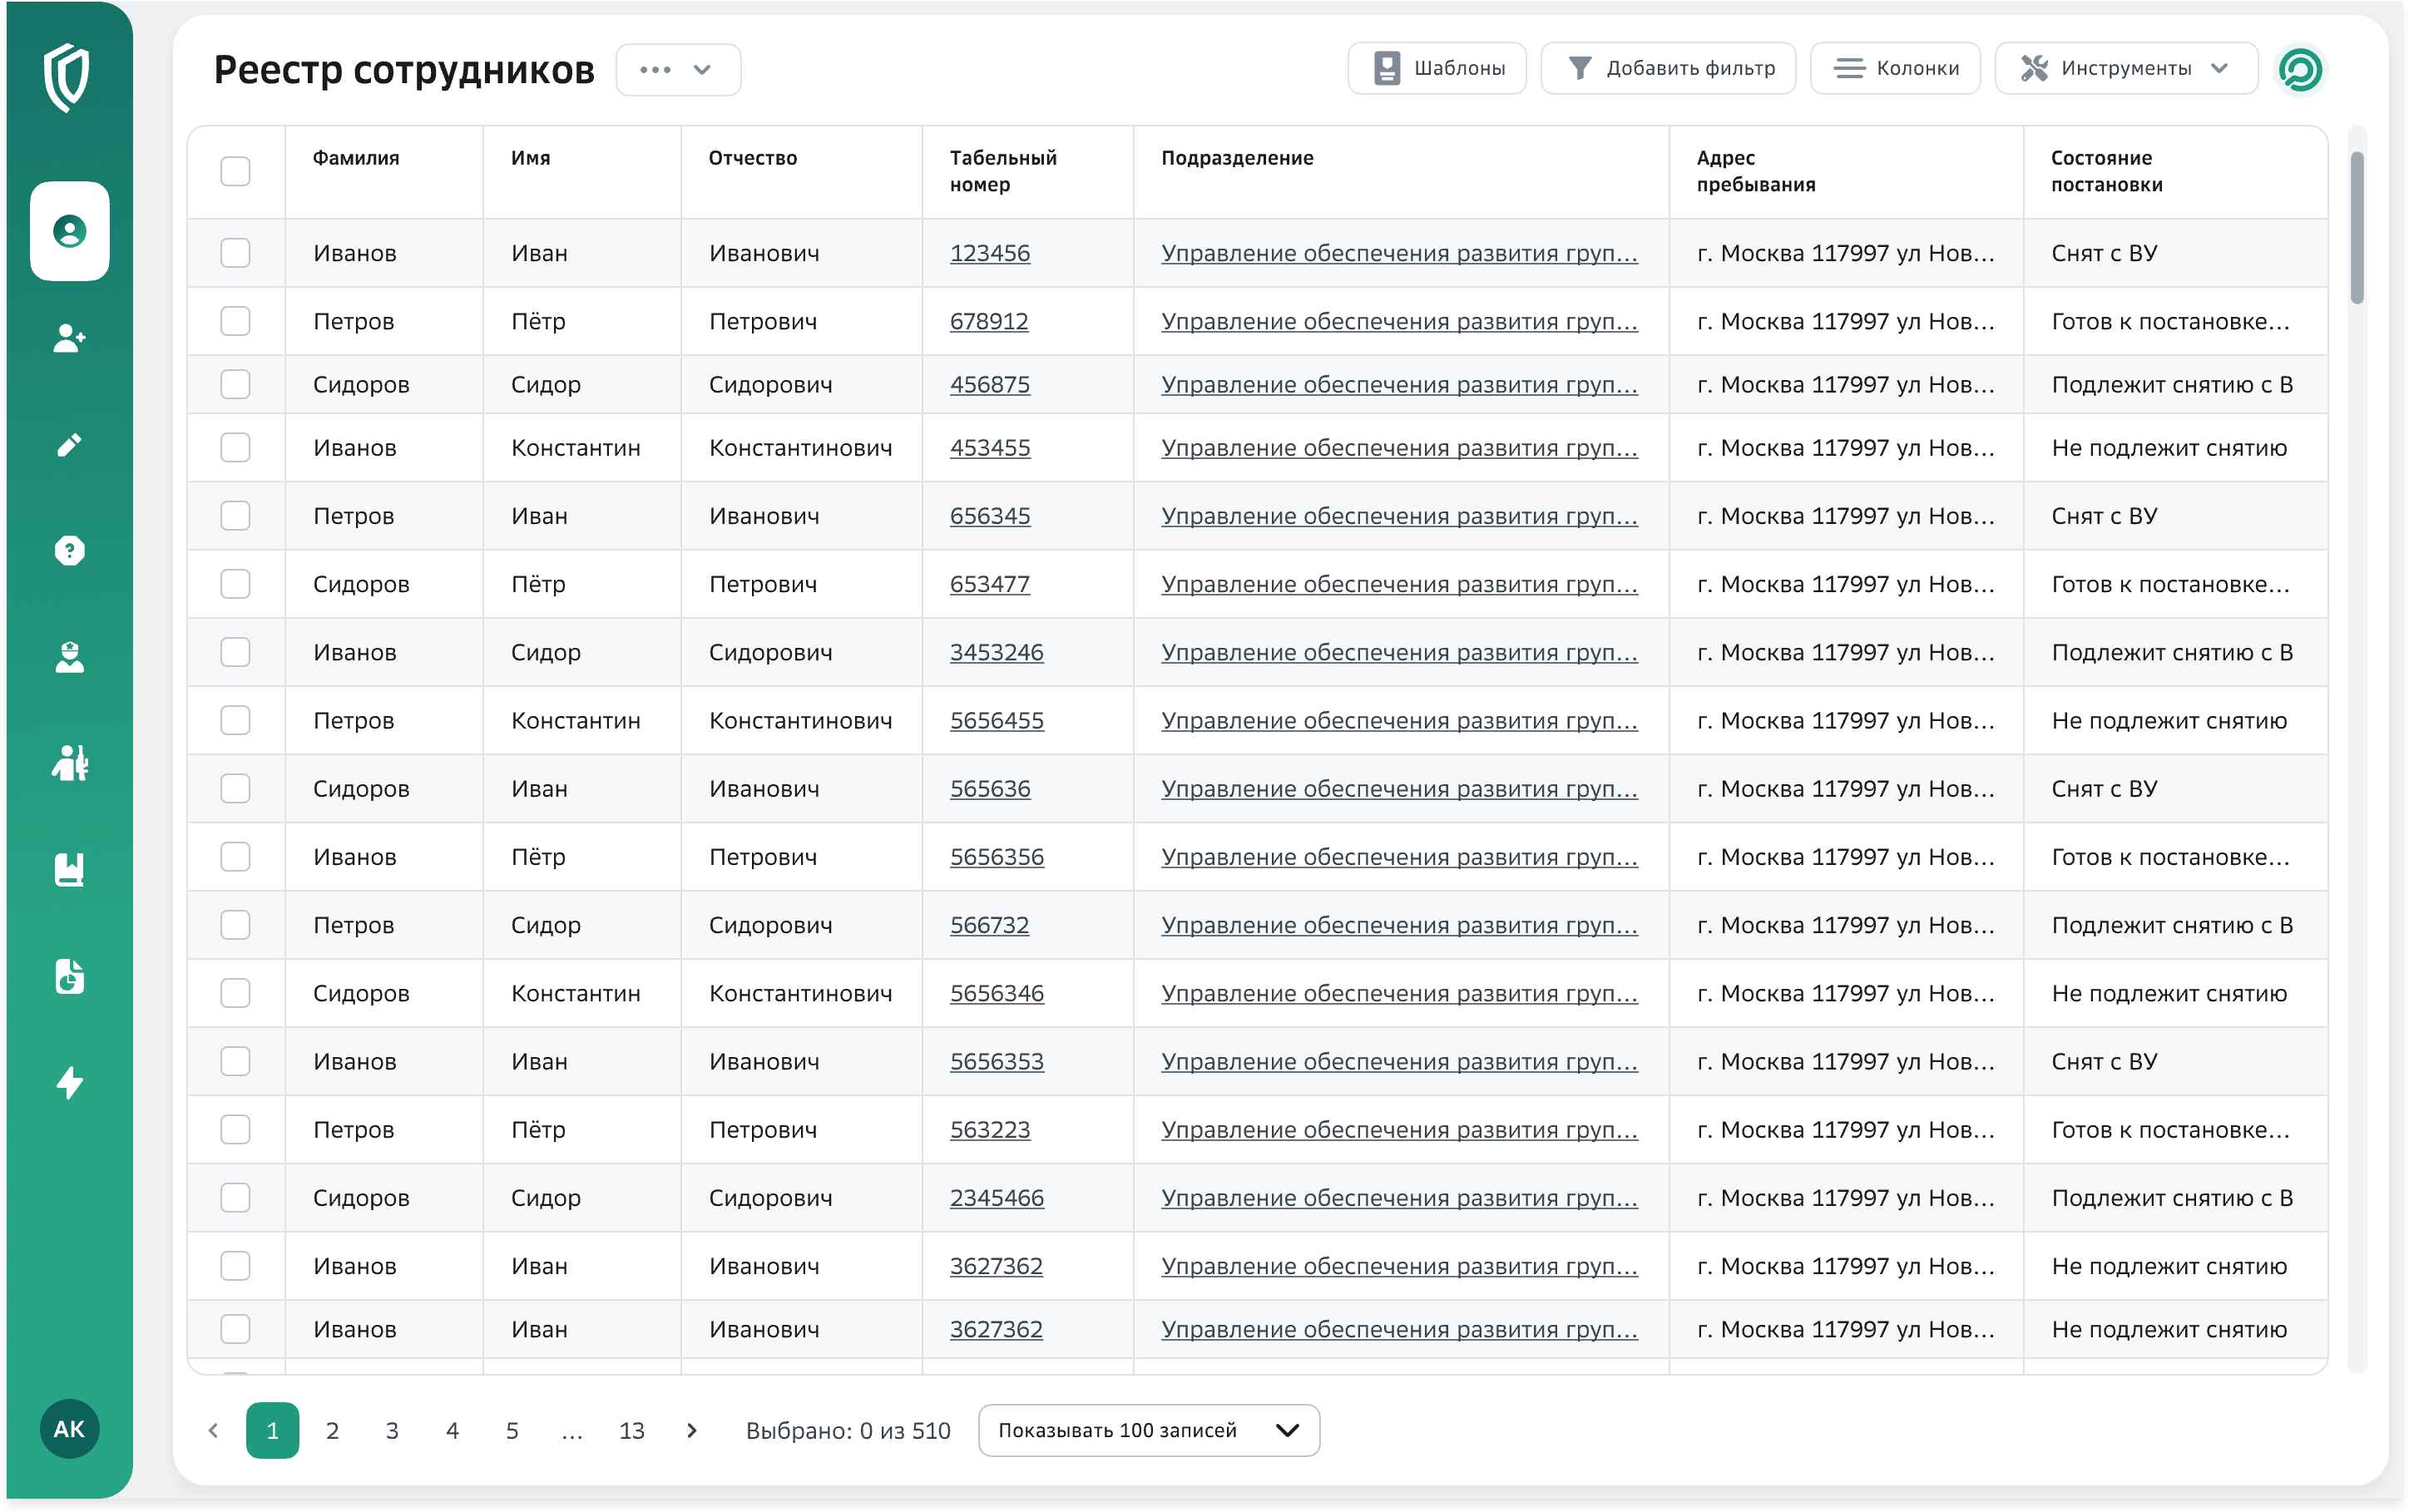Click the Добавить фильтр button
The height and width of the screenshot is (1512, 2409).
click(1668, 68)
